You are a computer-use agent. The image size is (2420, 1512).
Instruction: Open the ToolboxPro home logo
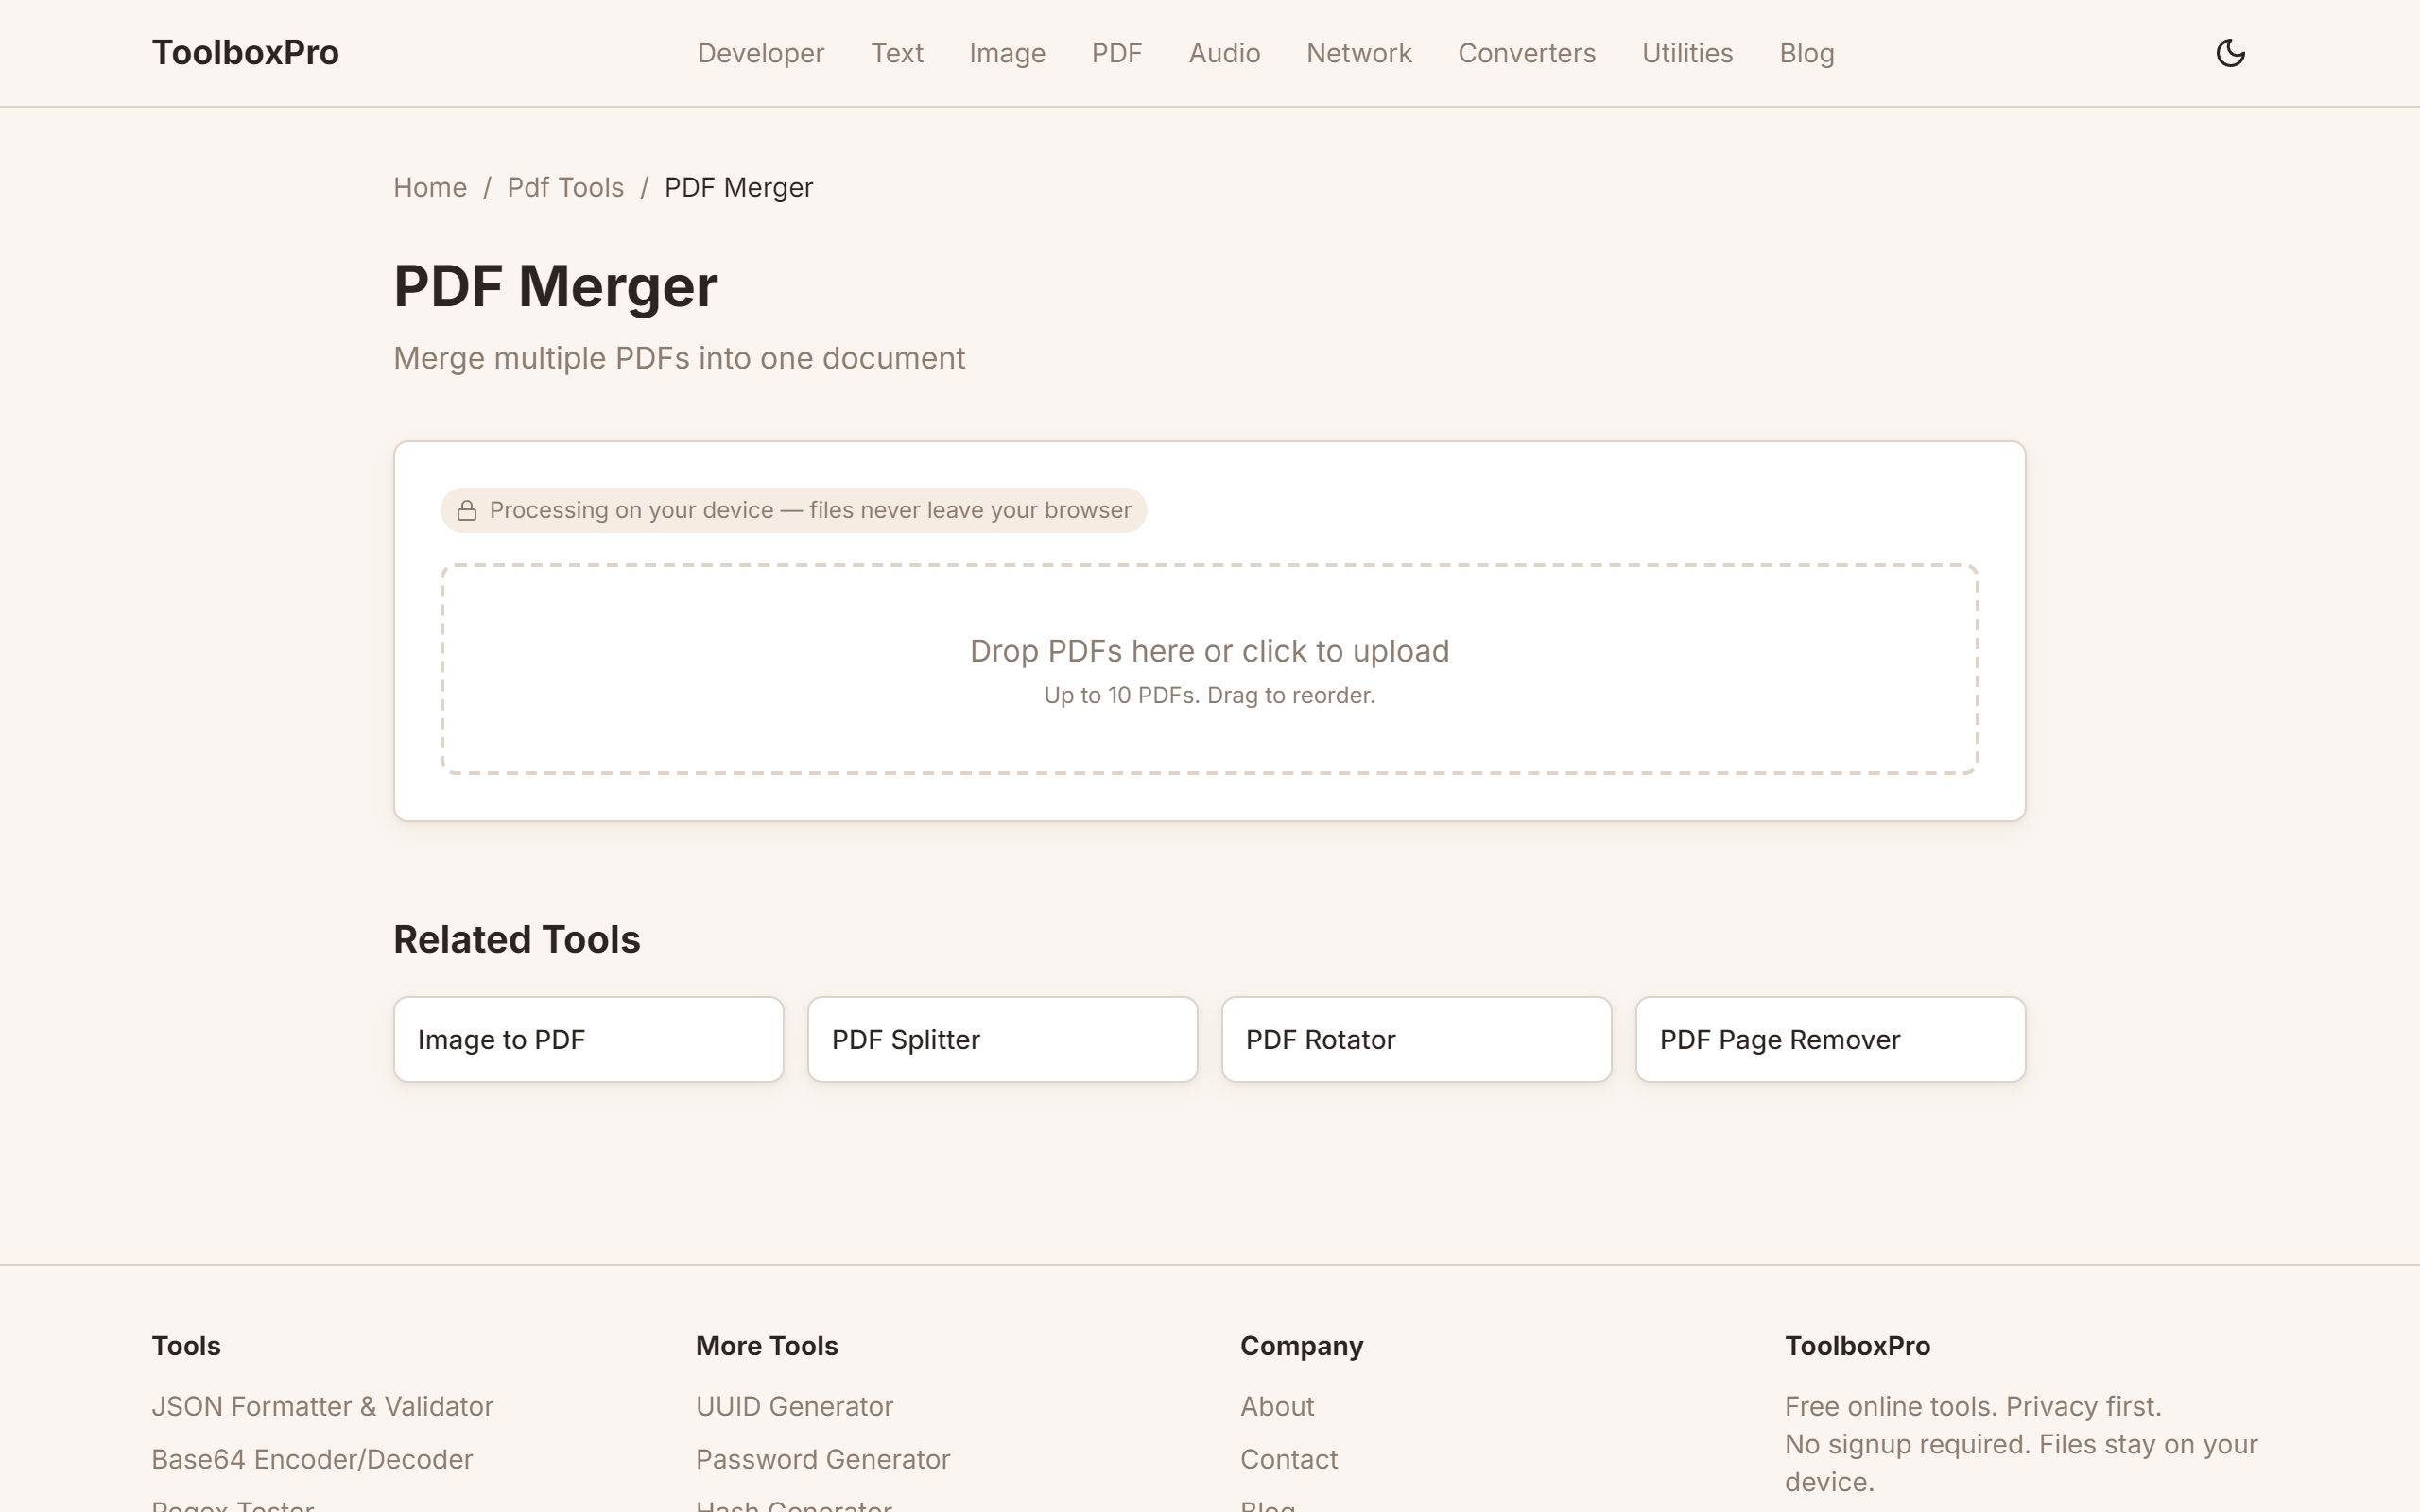(x=245, y=53)
